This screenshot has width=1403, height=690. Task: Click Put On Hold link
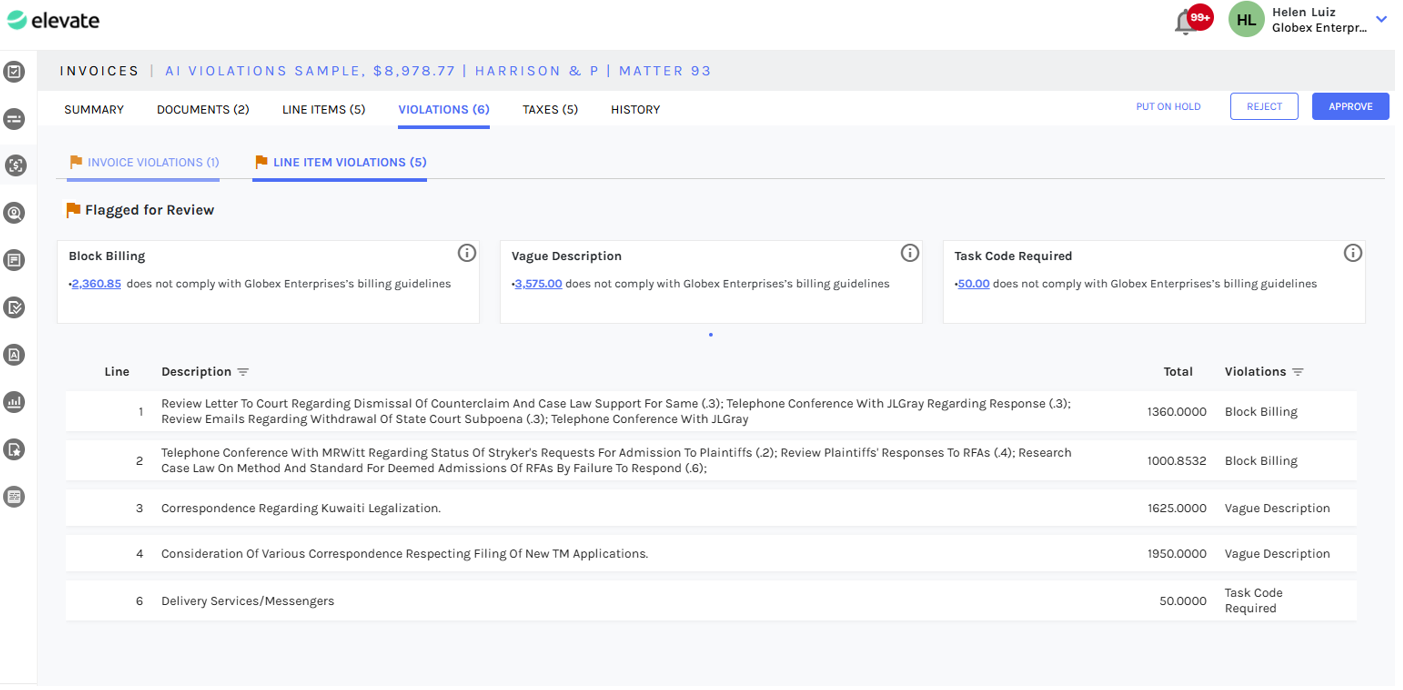coord(1168,107)
